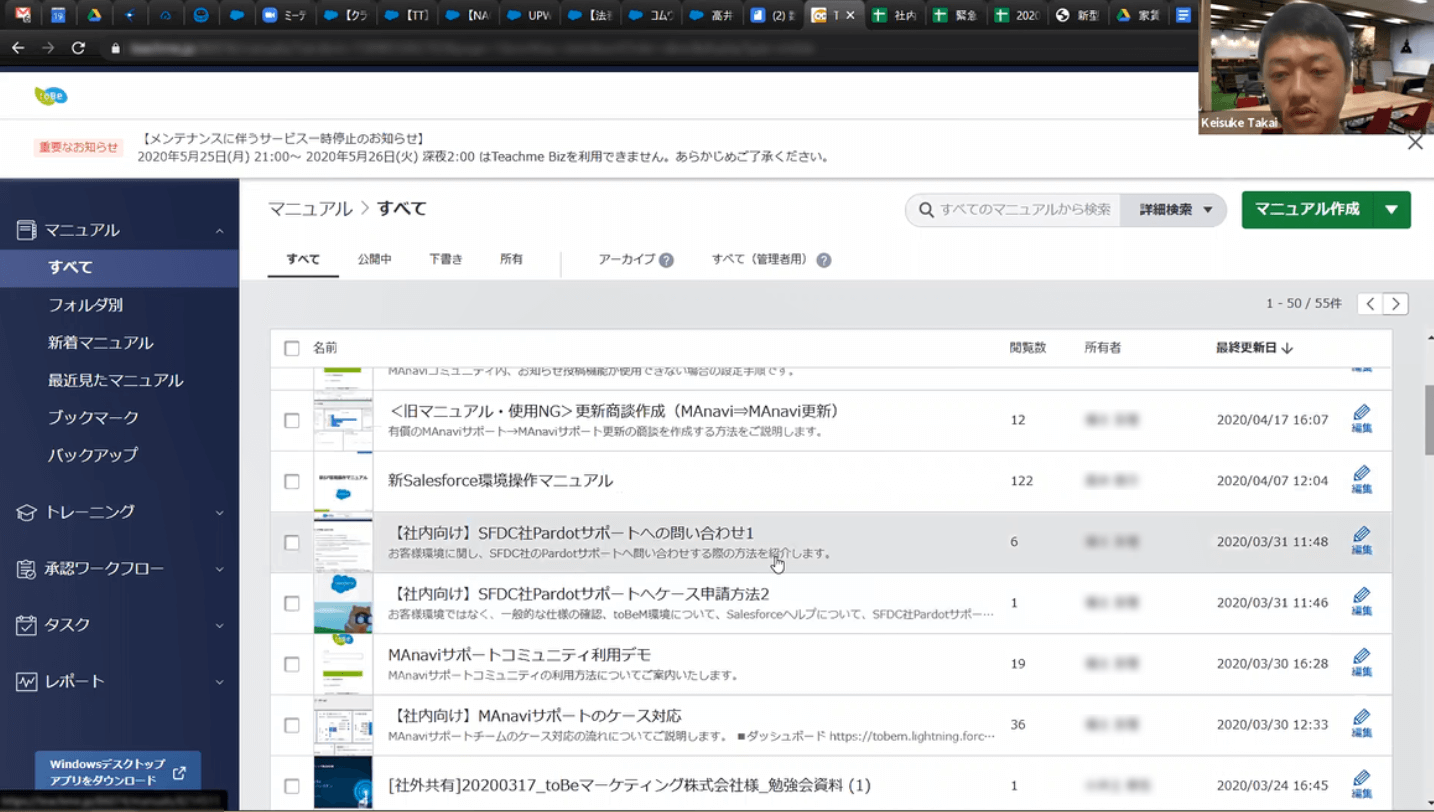Expand the タスク sidebar section

point(219,625)
